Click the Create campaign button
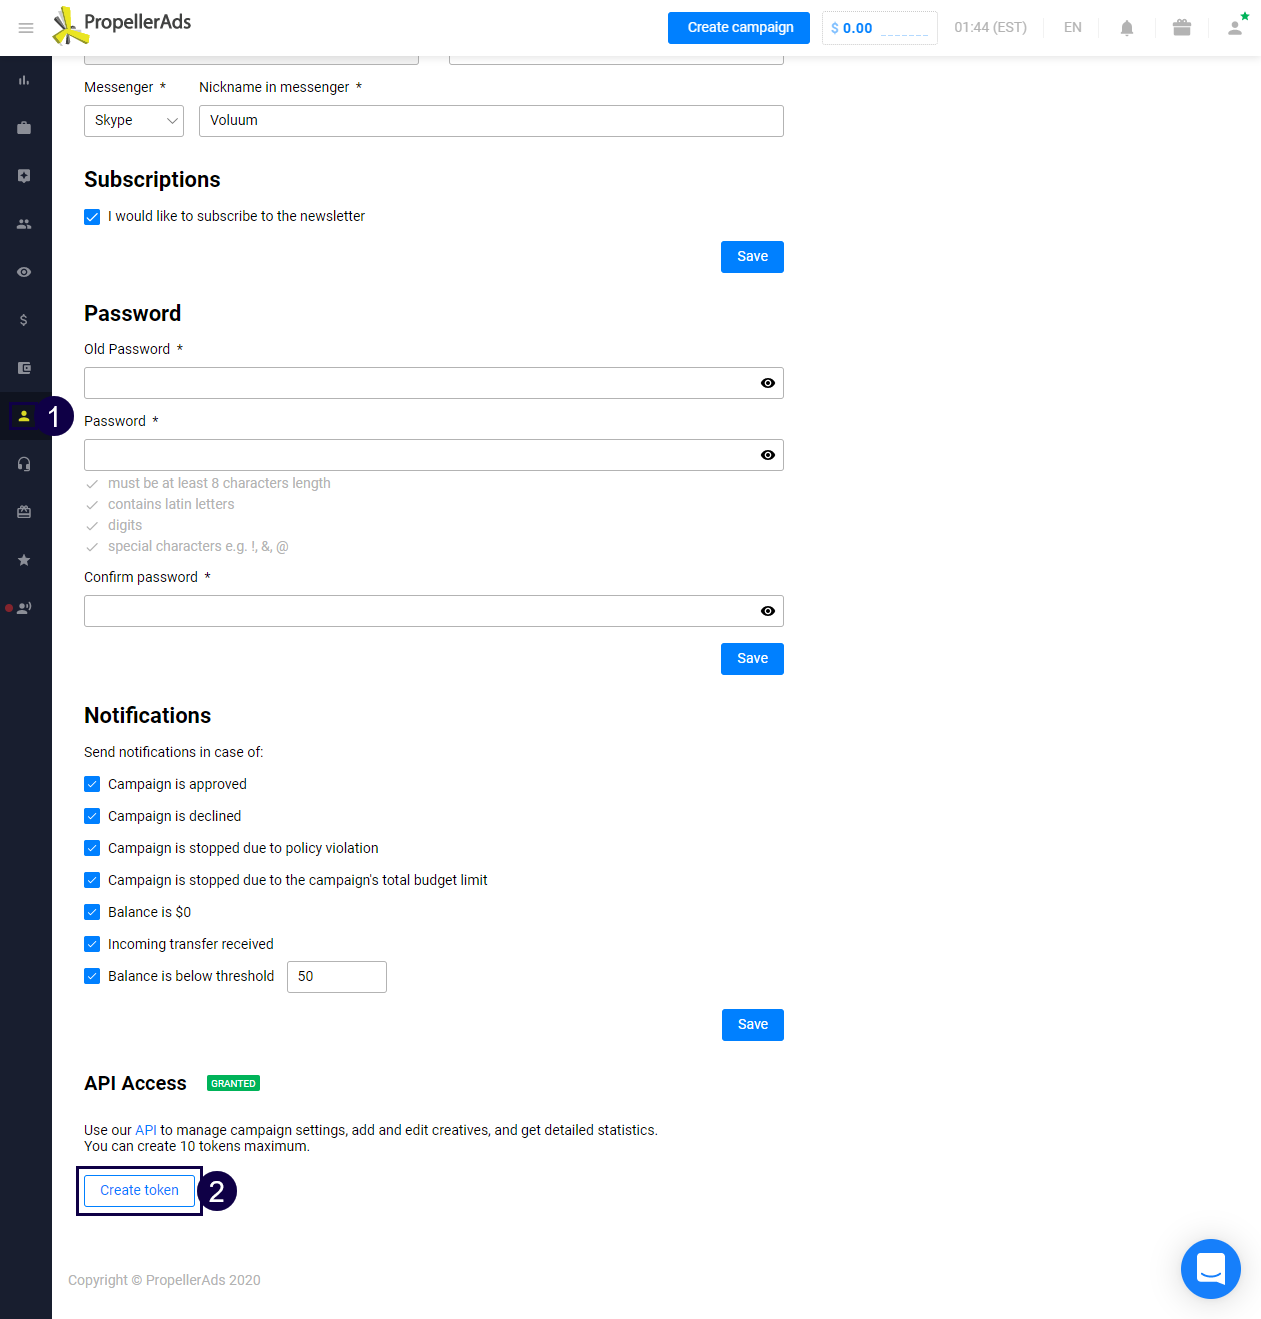1261x1319 pixels. 739,28
